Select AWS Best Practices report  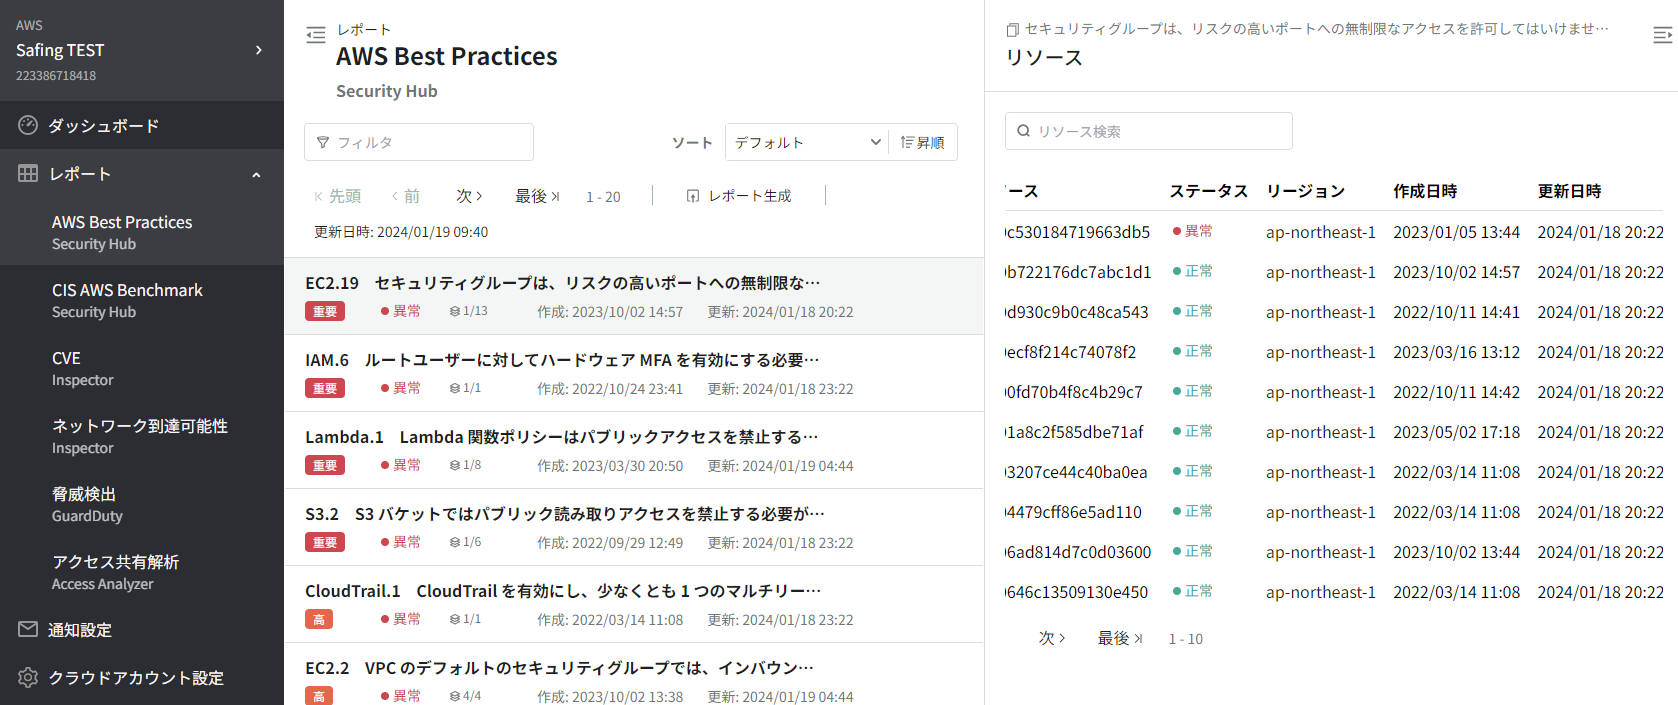pos(142,232)
